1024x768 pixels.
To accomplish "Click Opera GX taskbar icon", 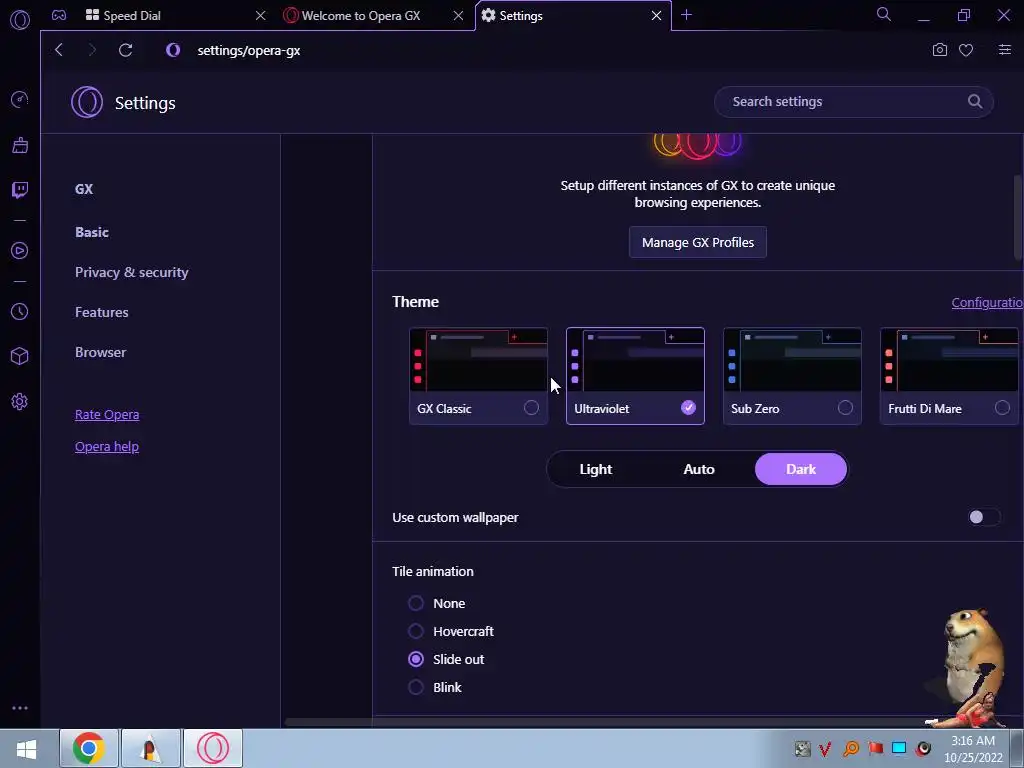I will click(x=213, y=748).
